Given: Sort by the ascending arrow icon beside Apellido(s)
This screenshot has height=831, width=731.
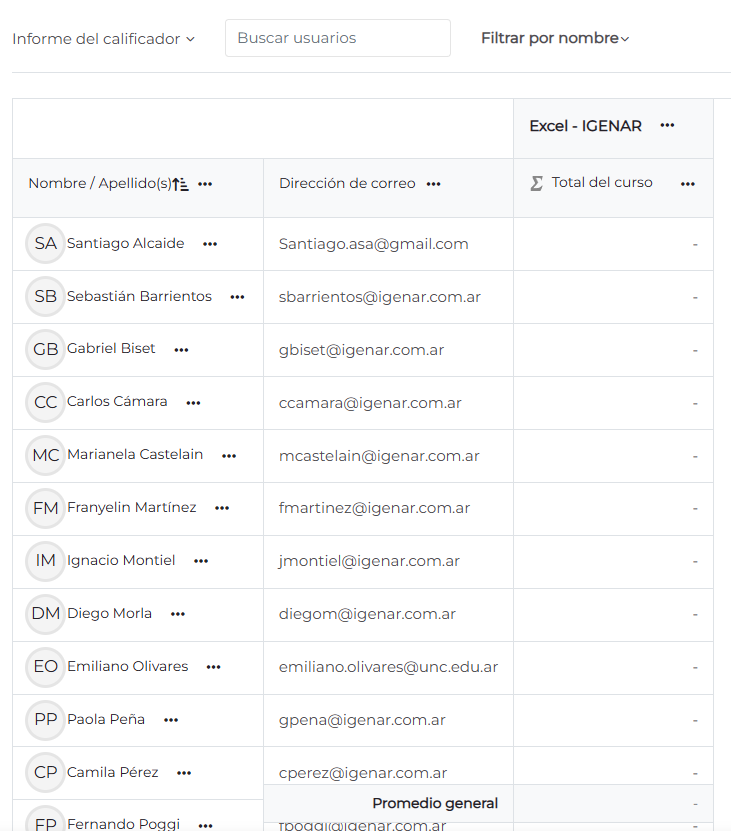Looking at the screenshot, I should point(180,184).
